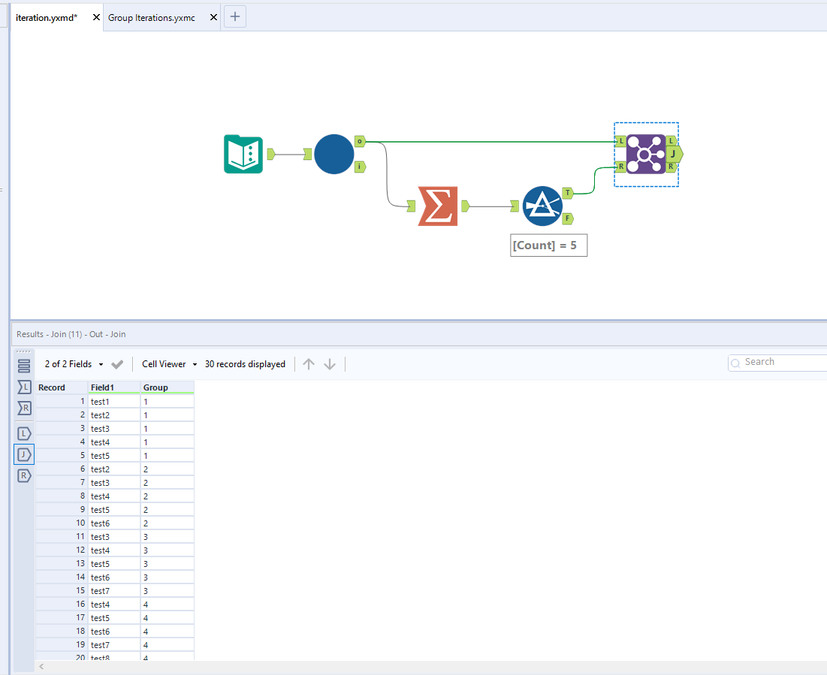Select the Join tool
Screen dimensions: 827x675
[x=646, y=154]
